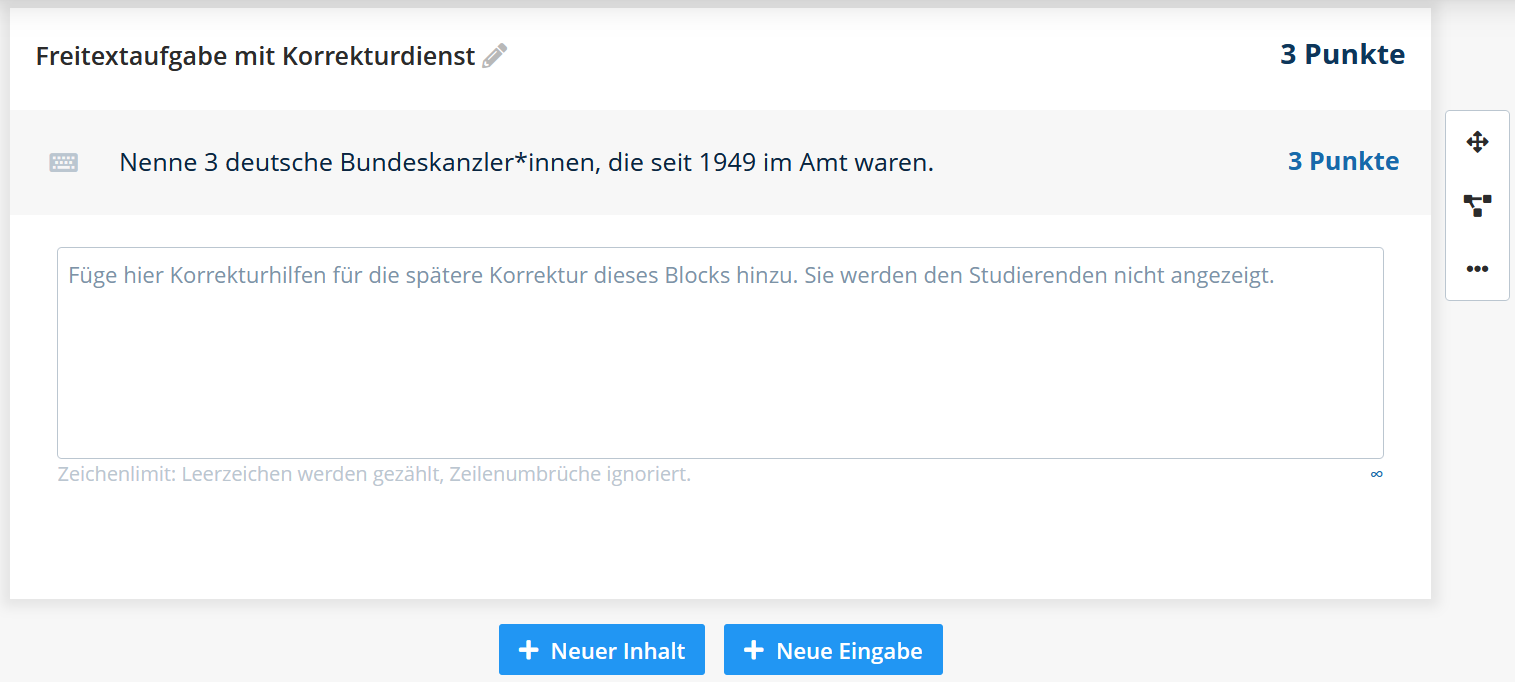The width and height of the screenshot is (1515, 682).
Task: Click into the Korrekturhilfen text area
Action: 720,353
